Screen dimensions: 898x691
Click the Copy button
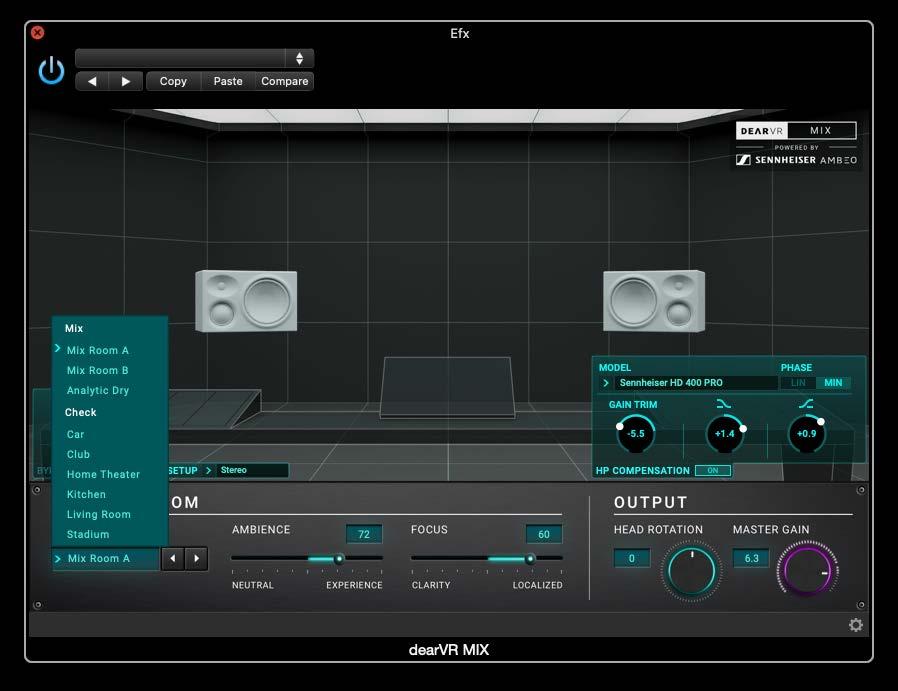pos(173,81)
